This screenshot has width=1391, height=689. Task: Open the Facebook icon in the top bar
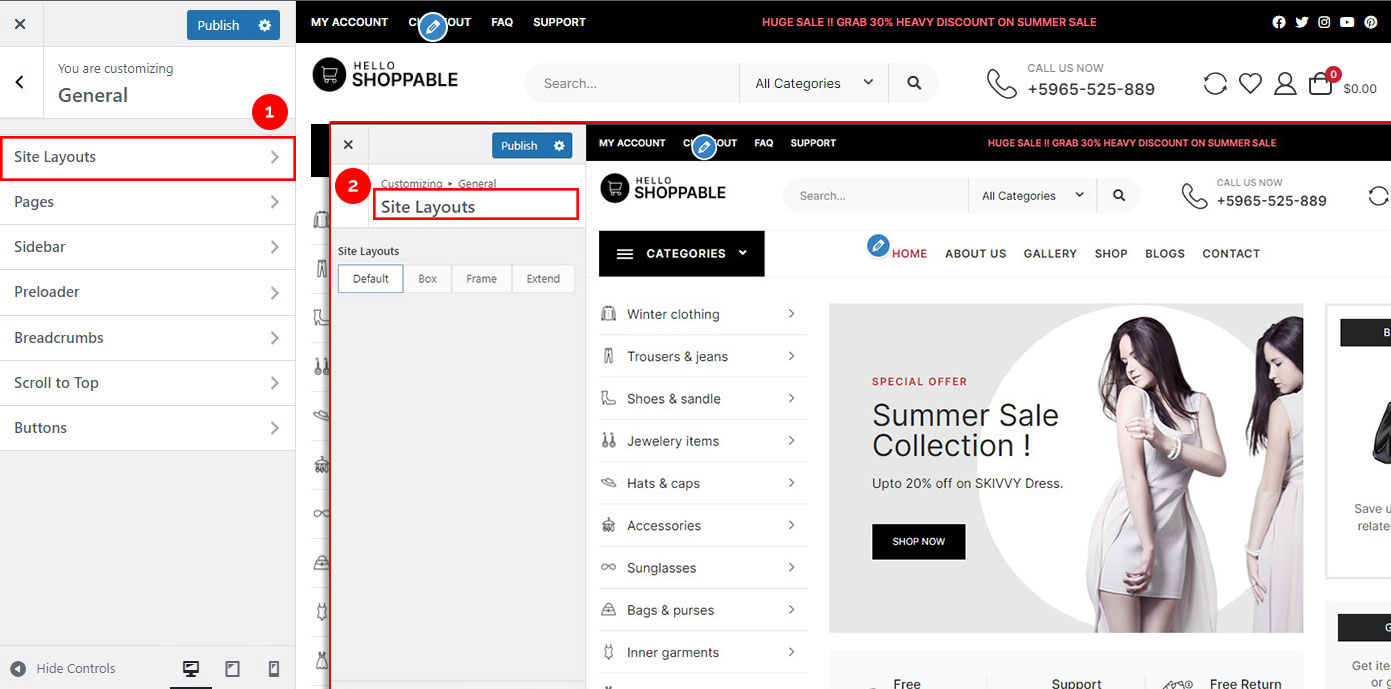1279,21
